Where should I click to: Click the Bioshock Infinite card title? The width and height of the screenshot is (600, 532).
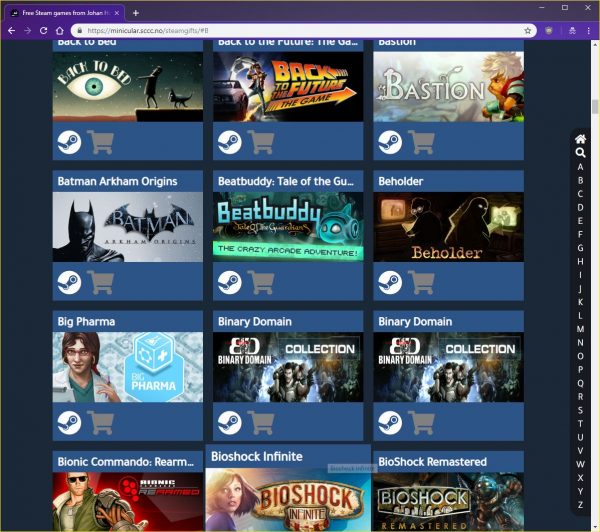(257, 457)
